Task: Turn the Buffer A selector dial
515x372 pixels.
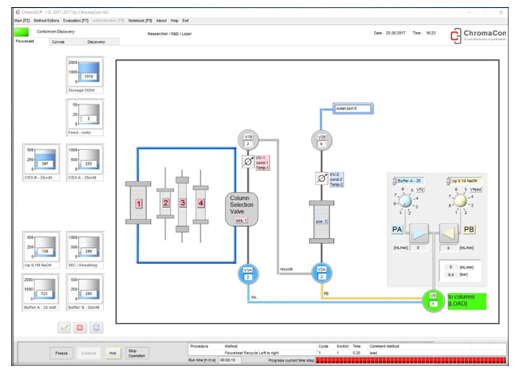Action: [405, 201]
